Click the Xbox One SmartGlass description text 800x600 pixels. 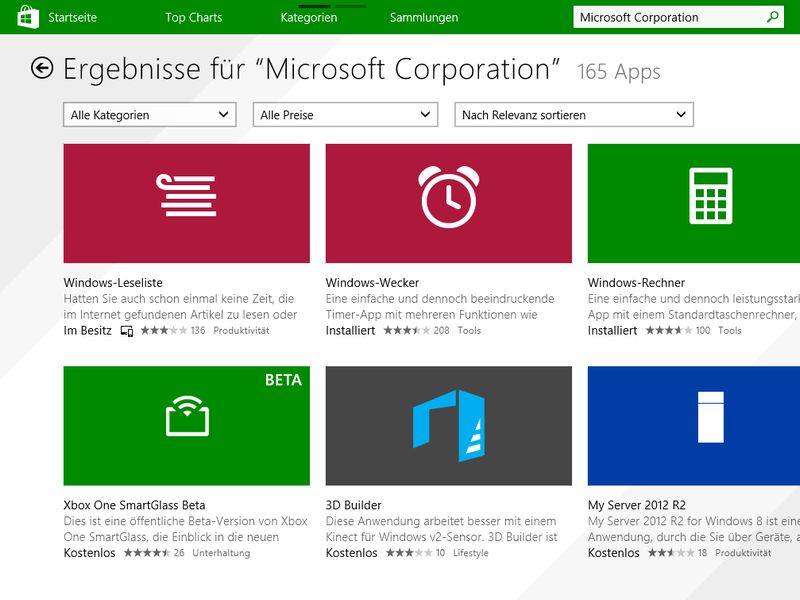click(x=186, y=529)
